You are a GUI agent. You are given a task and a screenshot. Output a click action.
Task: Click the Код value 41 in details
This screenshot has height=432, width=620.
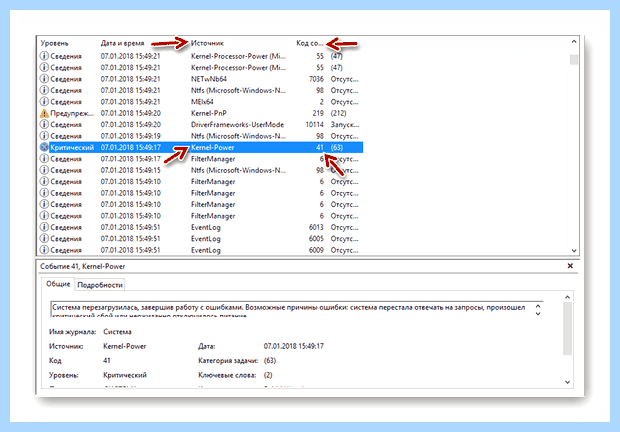[x=107, y=361]
